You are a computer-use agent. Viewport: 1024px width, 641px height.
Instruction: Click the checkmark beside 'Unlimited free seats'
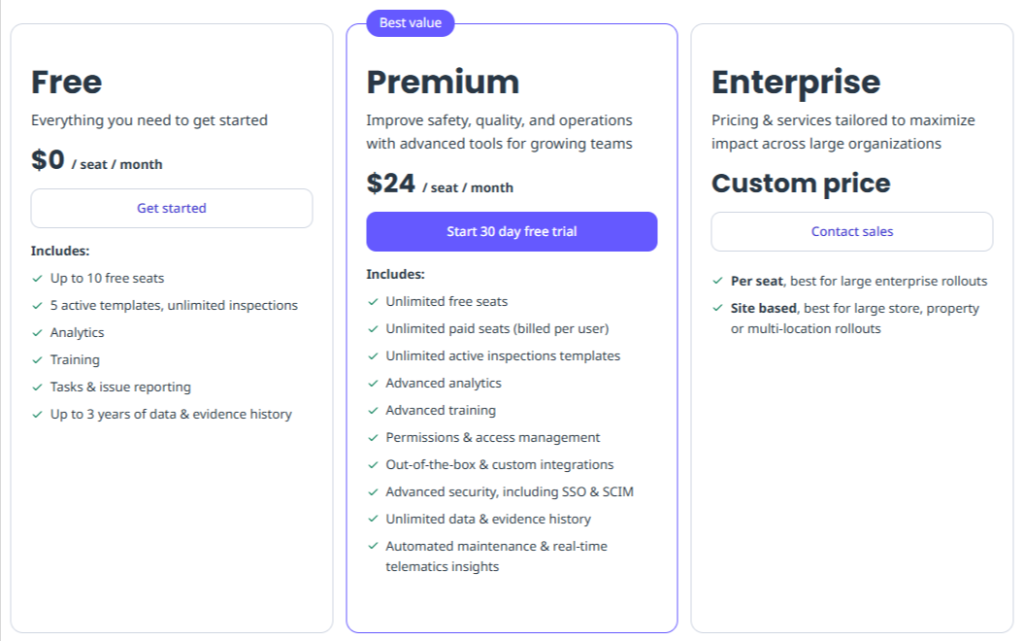coord(372,301)
